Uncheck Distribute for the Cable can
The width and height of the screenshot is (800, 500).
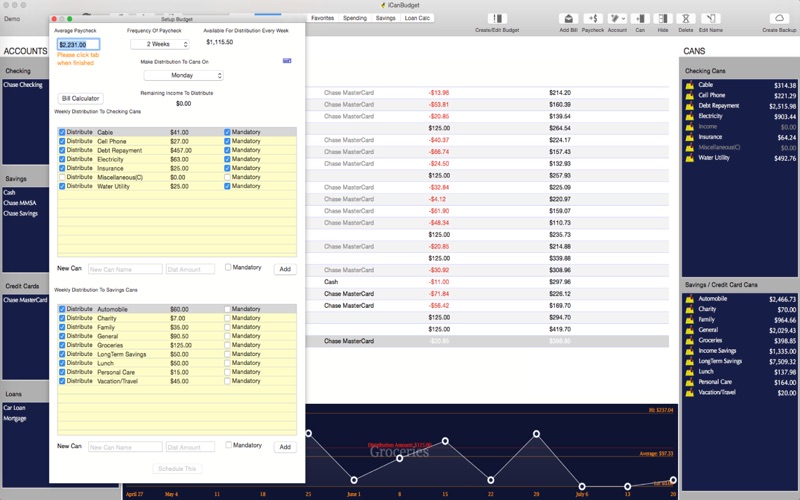(x=62, y=132)
